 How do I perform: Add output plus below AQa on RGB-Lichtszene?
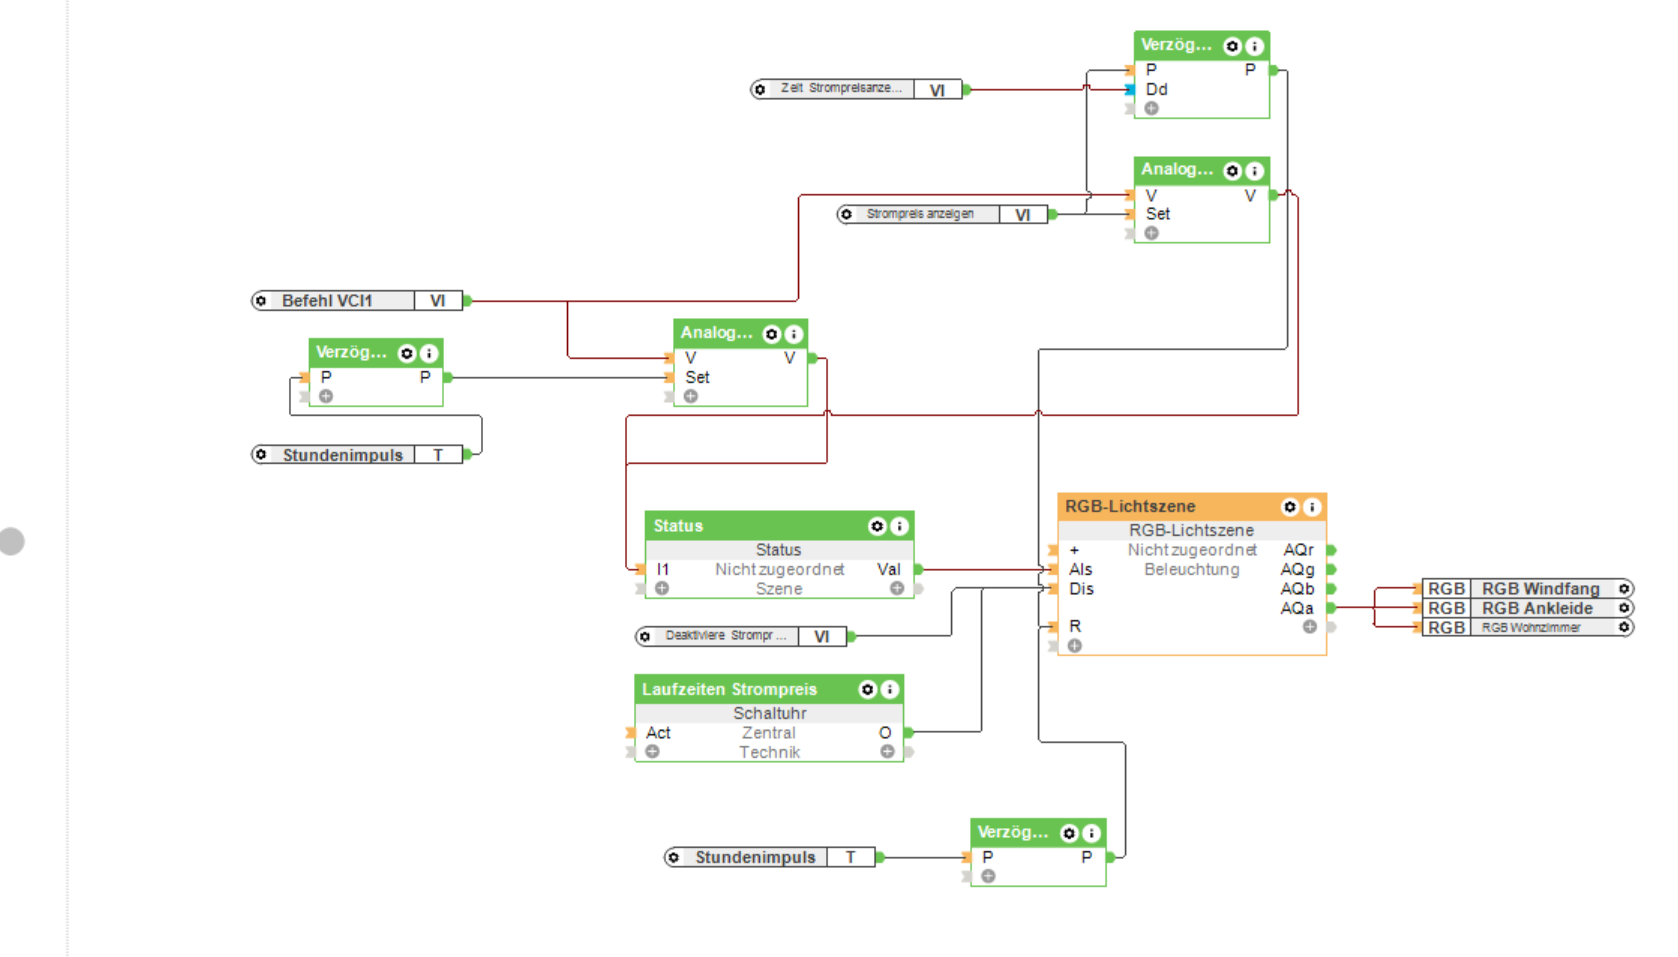pos(1309,627)
